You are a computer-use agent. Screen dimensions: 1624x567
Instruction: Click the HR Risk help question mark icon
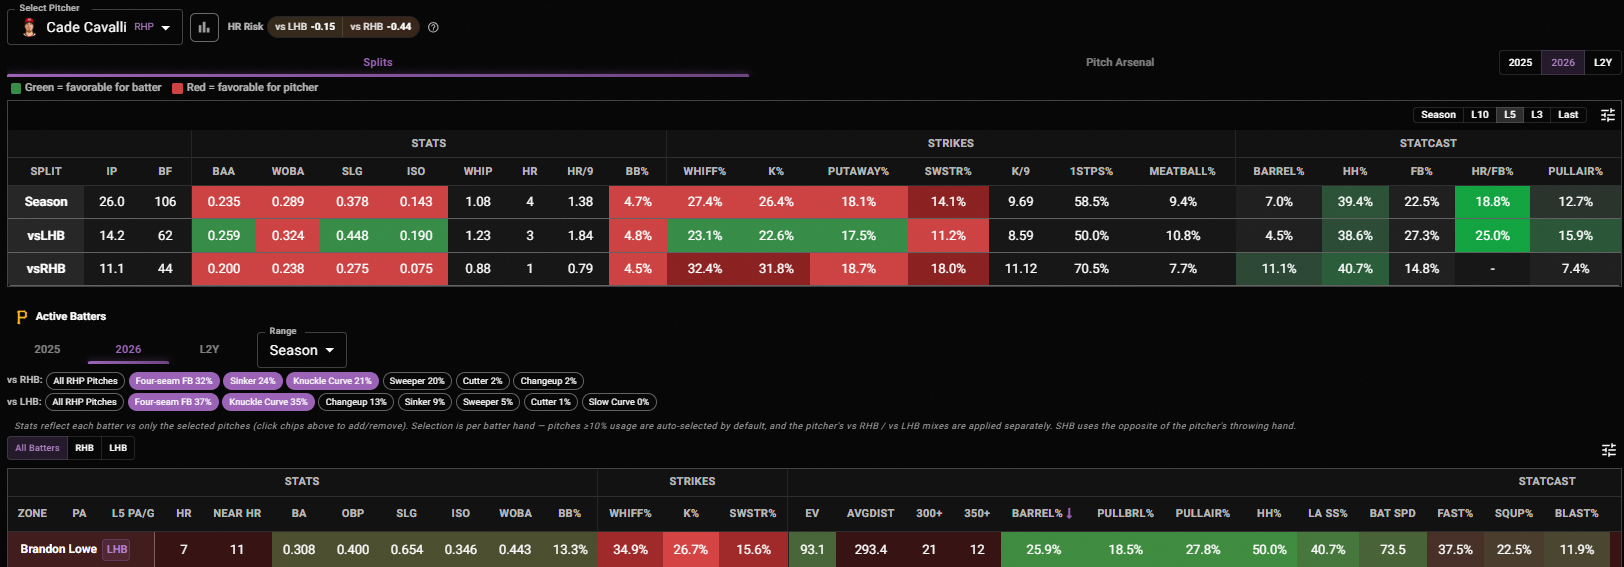(x=433, y=27)
